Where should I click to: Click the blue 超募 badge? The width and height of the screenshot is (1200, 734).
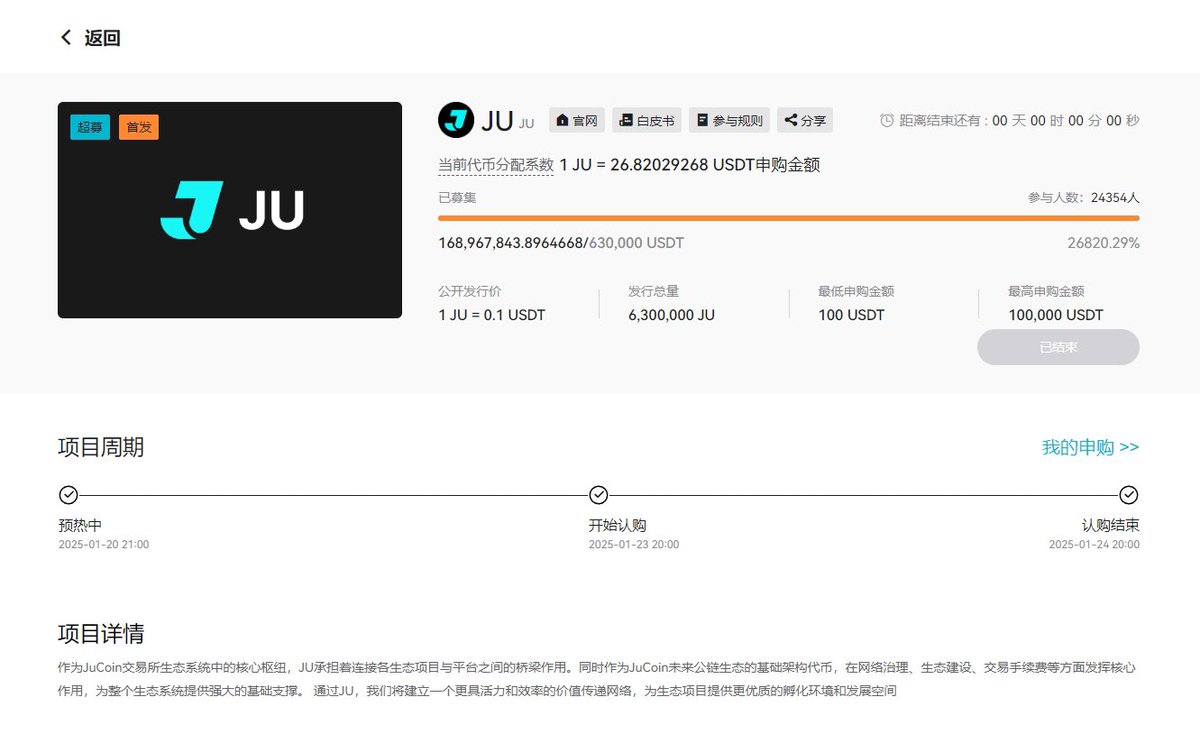pyautogui.click(x=89, y=127)
